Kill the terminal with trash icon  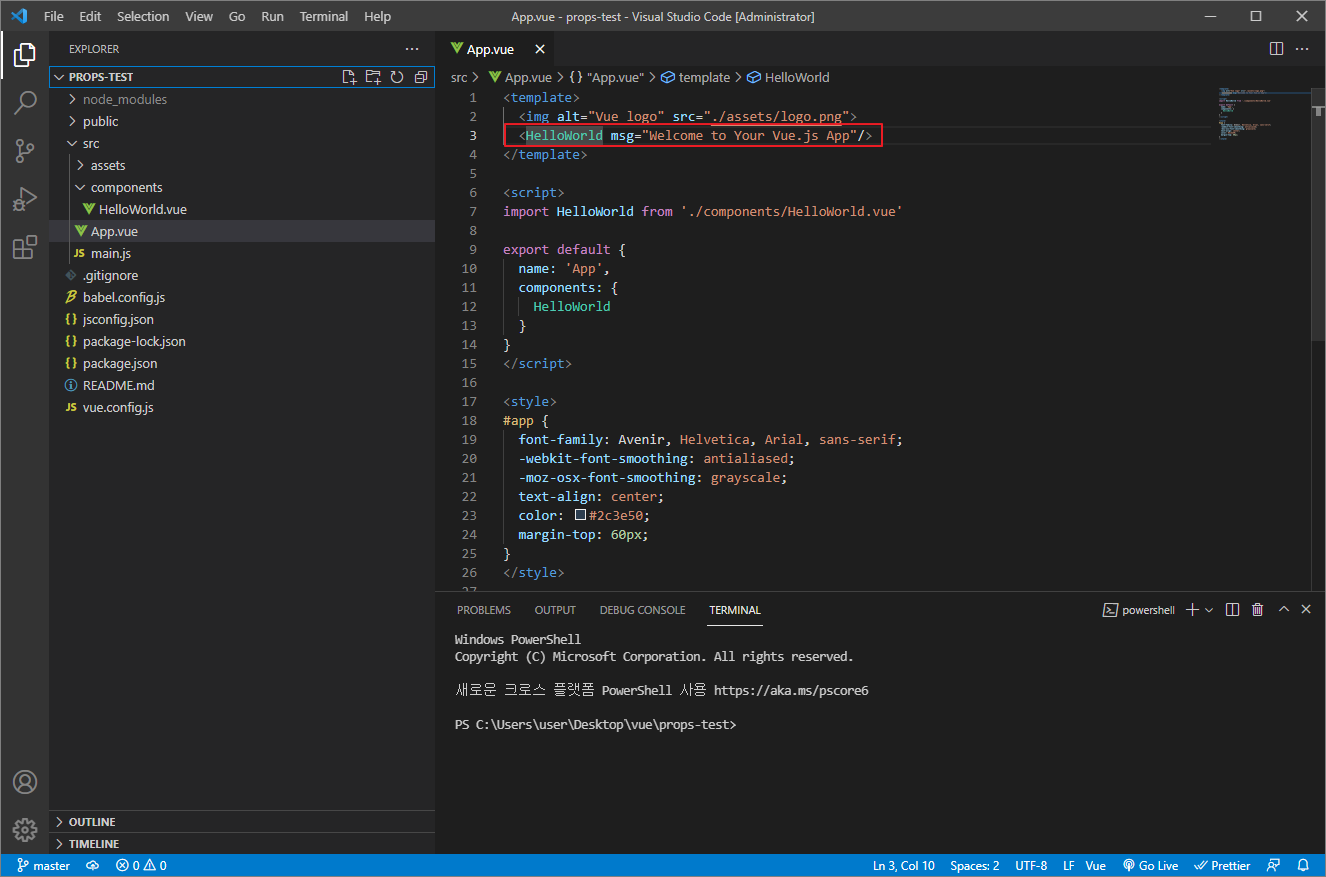pos(1258,610)
